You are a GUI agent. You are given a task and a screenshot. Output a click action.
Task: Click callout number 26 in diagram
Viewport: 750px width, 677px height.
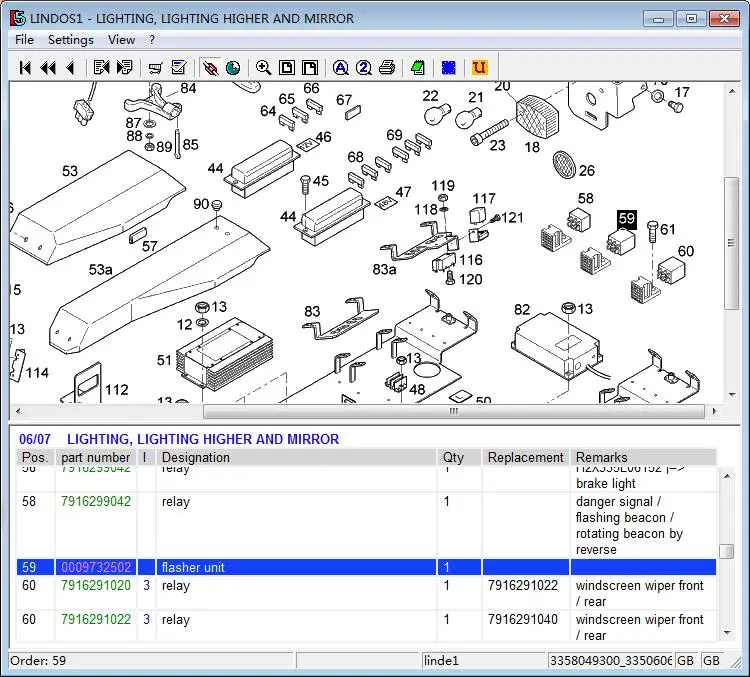(587, 171)
